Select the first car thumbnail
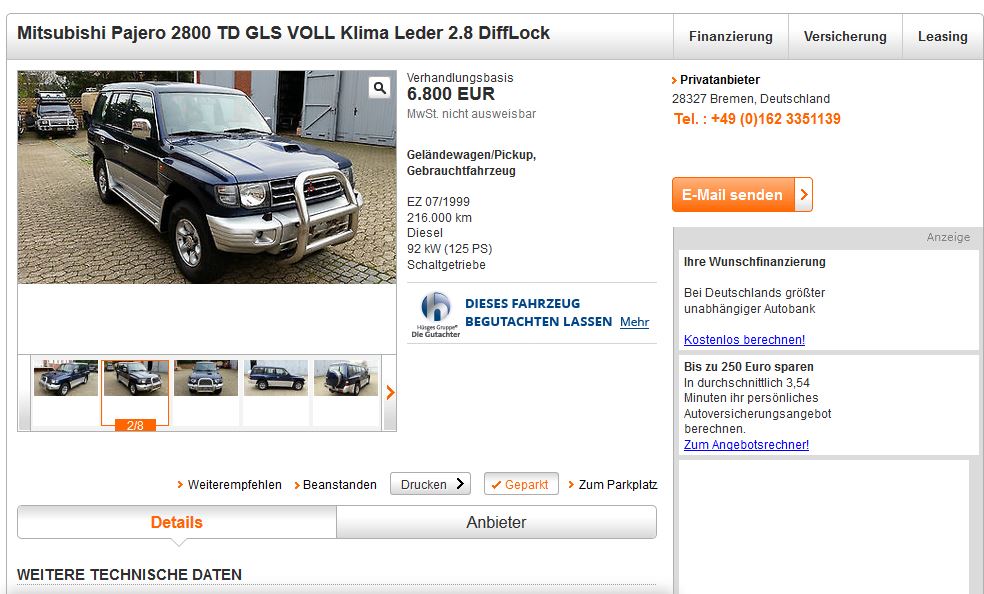Image resolution: width=984 pixels, height=594 pixels. (x=66, y=378)
